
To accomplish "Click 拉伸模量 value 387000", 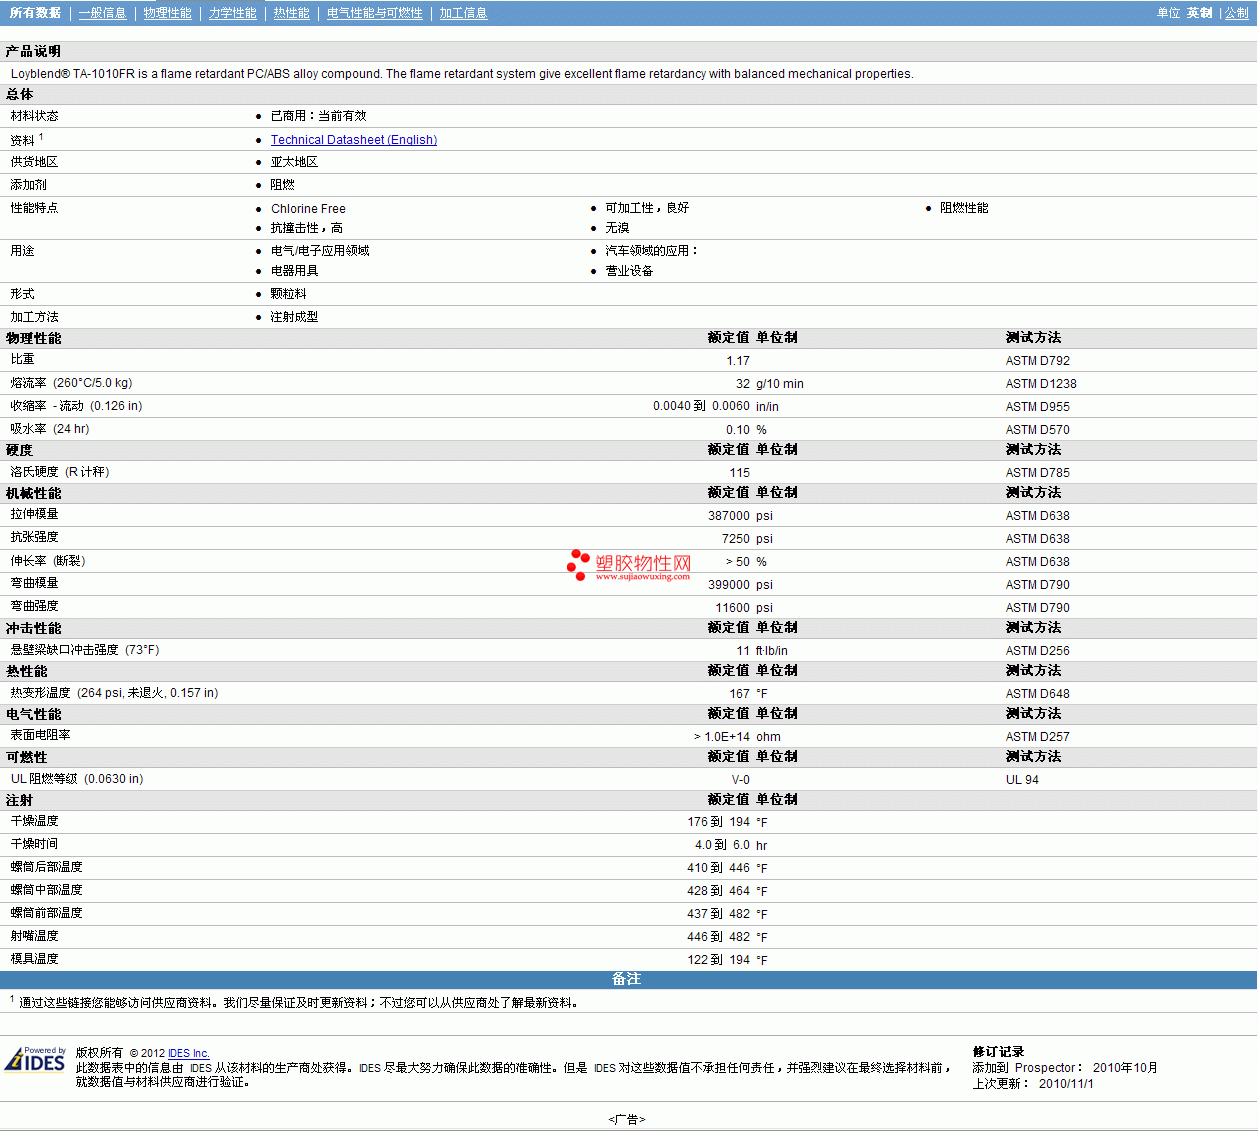I will 729,516.
